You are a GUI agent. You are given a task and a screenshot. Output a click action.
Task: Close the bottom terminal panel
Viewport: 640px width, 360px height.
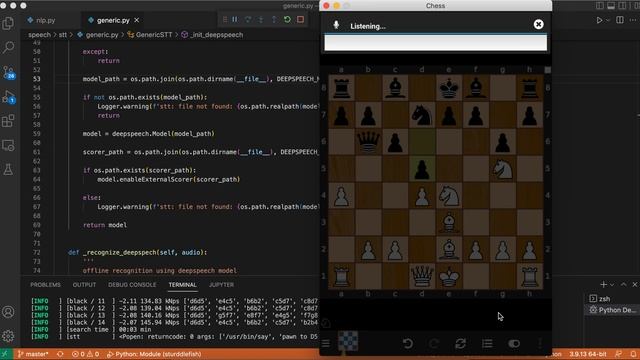click(635, 284)
